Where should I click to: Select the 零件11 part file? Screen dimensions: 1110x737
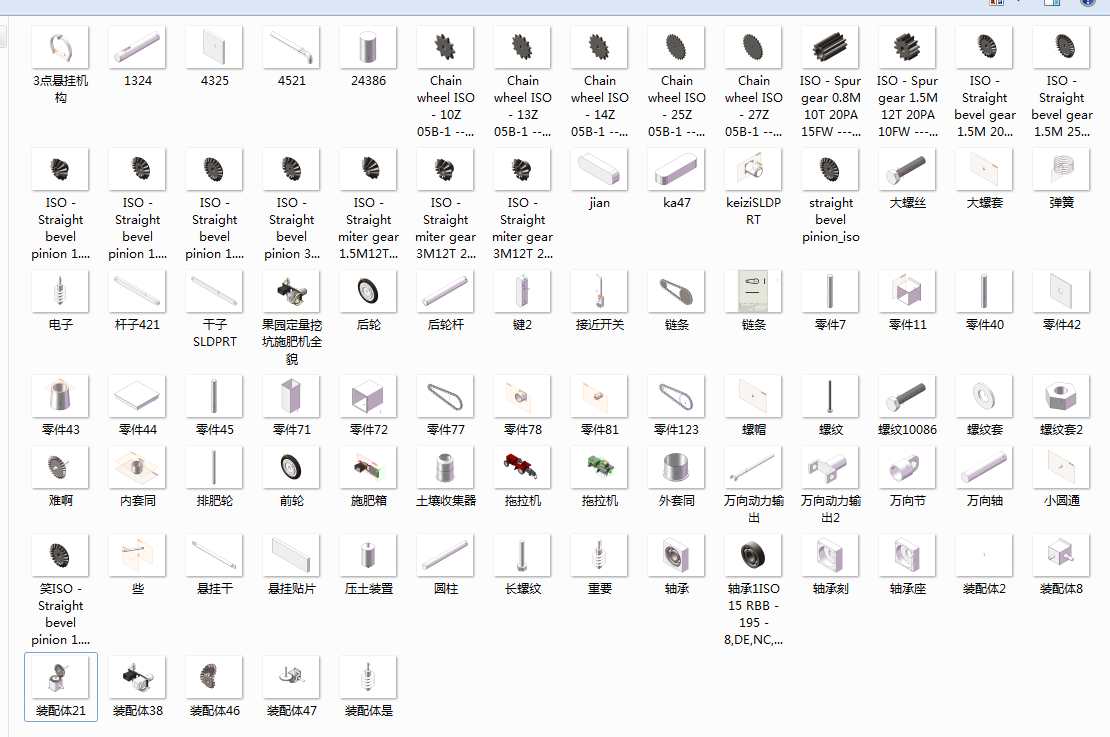908,292
